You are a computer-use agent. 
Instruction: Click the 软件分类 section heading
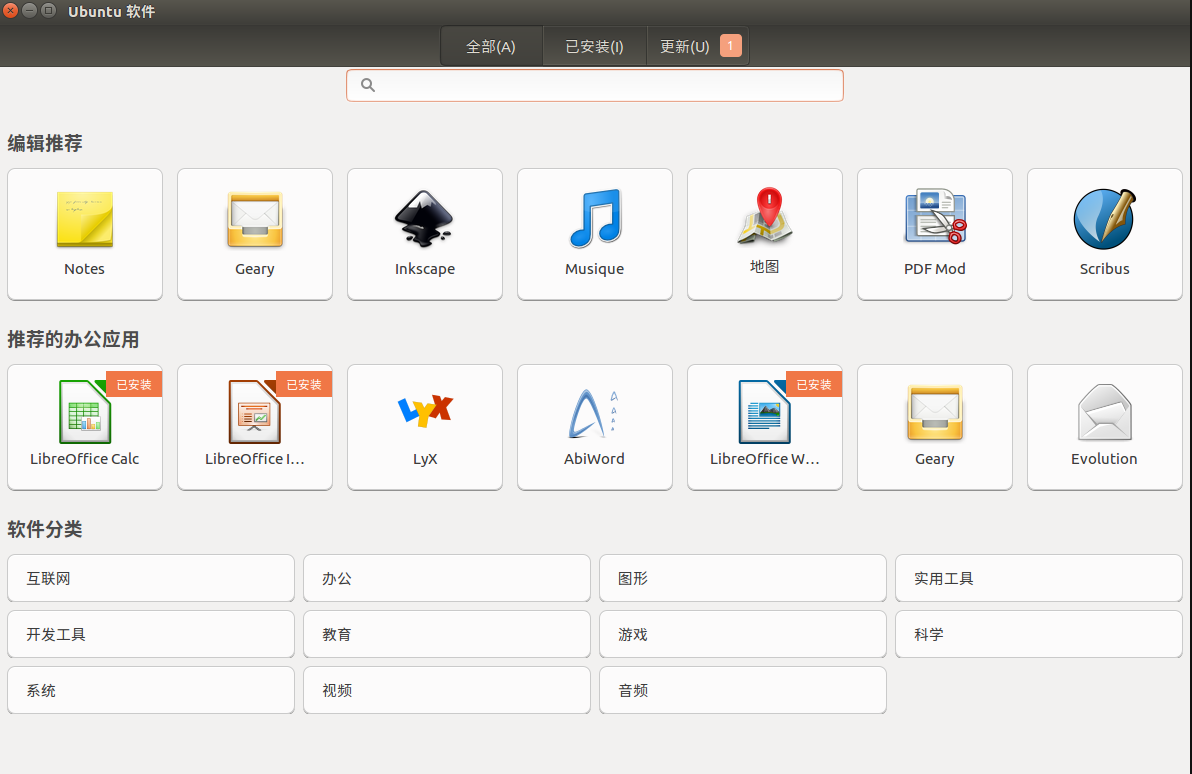[x=45, y=529]
